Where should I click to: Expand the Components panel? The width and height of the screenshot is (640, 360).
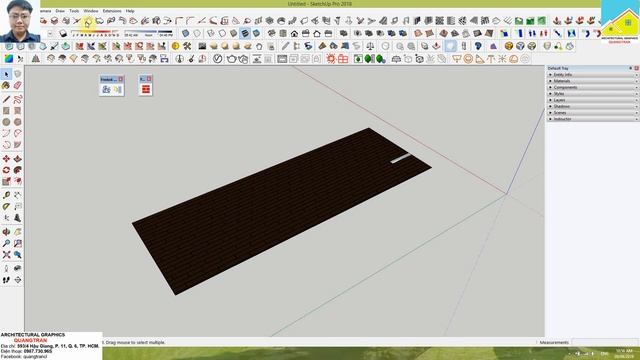pyautogui.click(x=593, y=87)
